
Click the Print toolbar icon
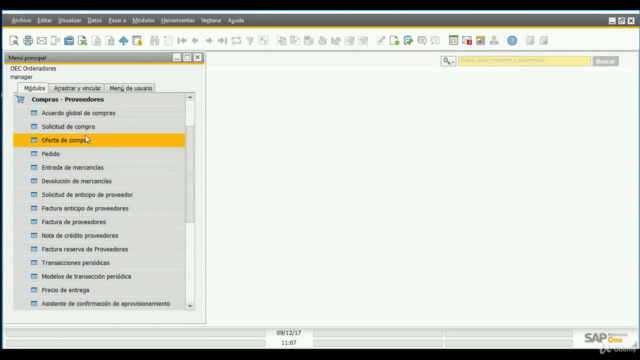click(x=28, y=40)
